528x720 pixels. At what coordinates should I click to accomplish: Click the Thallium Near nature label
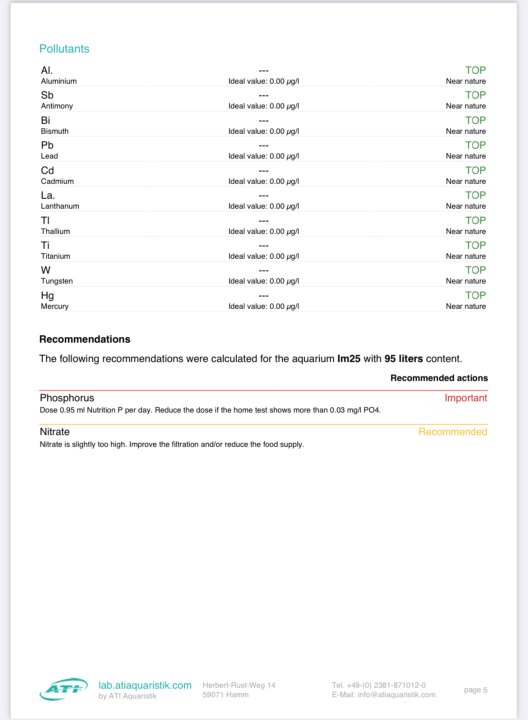[x=466, y=231]
